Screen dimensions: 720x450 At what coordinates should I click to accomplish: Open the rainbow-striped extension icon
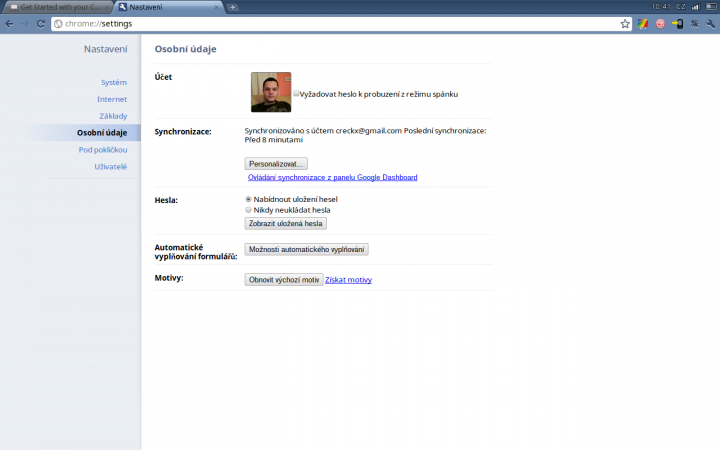(x=642, y=24)
